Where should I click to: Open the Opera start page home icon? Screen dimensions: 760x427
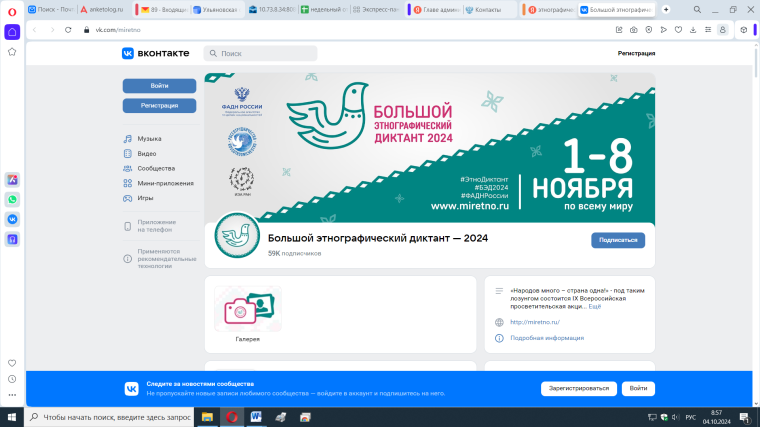[x=12, y=32]
